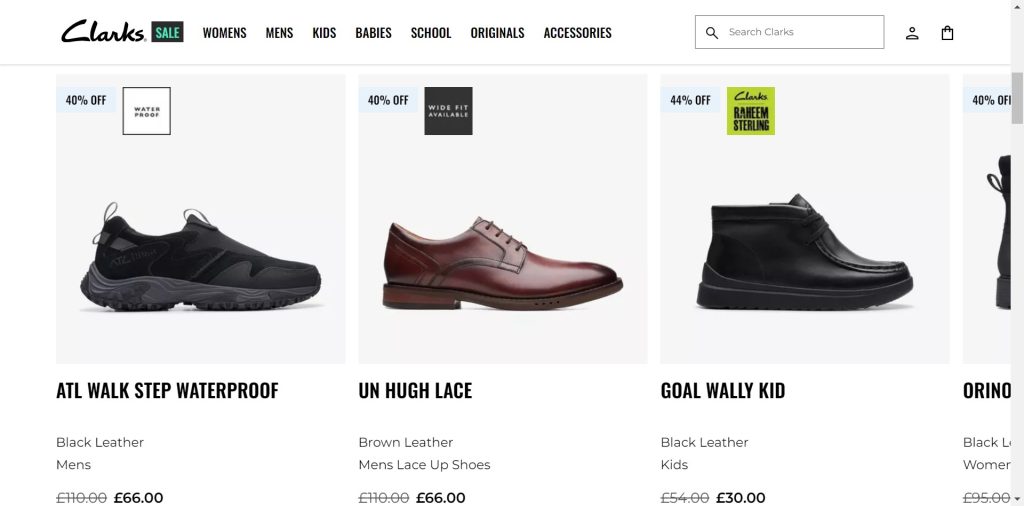The height and width of the screenshot is (506, 1024).
Task: Click the Search Clarks input field
Action: pos(800,32)
